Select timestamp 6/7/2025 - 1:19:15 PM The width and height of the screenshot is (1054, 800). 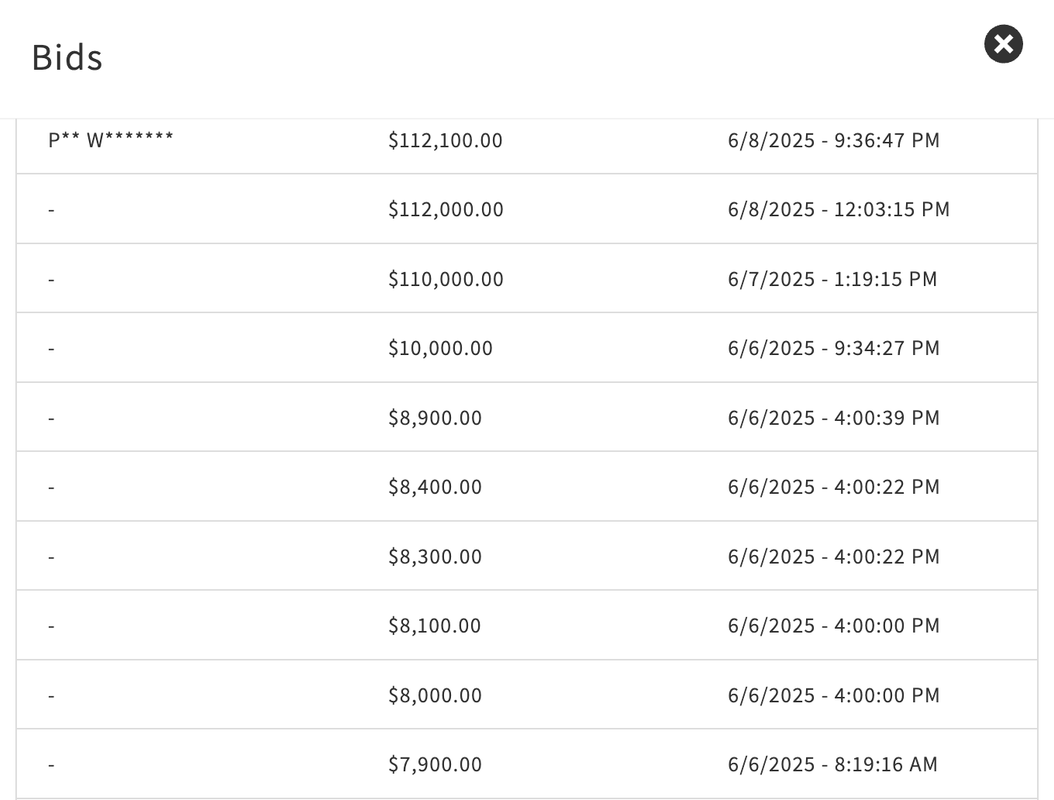point(832,279)
